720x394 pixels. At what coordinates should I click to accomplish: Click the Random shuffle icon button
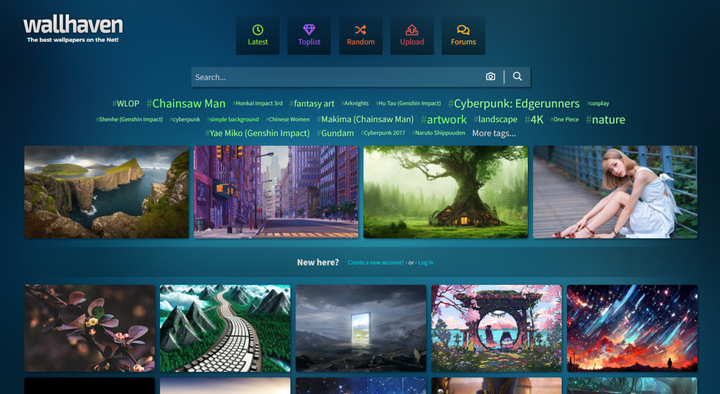click(x=360, y=36)
